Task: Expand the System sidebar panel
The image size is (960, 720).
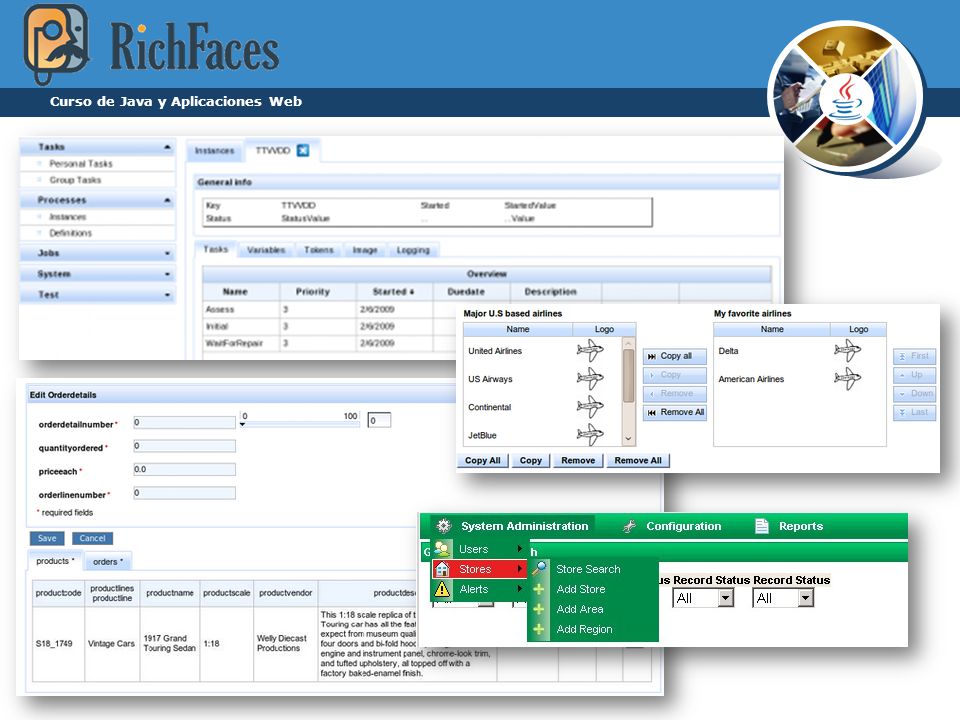Action: 167,274
